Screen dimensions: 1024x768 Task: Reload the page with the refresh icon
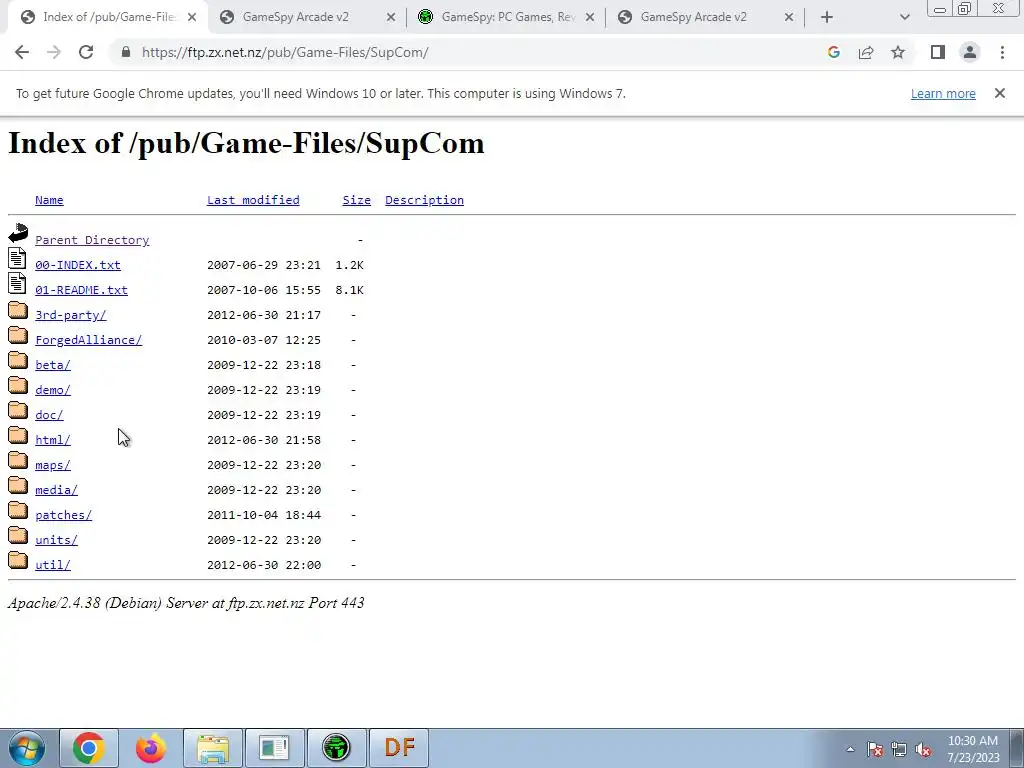tap(86, 52)
